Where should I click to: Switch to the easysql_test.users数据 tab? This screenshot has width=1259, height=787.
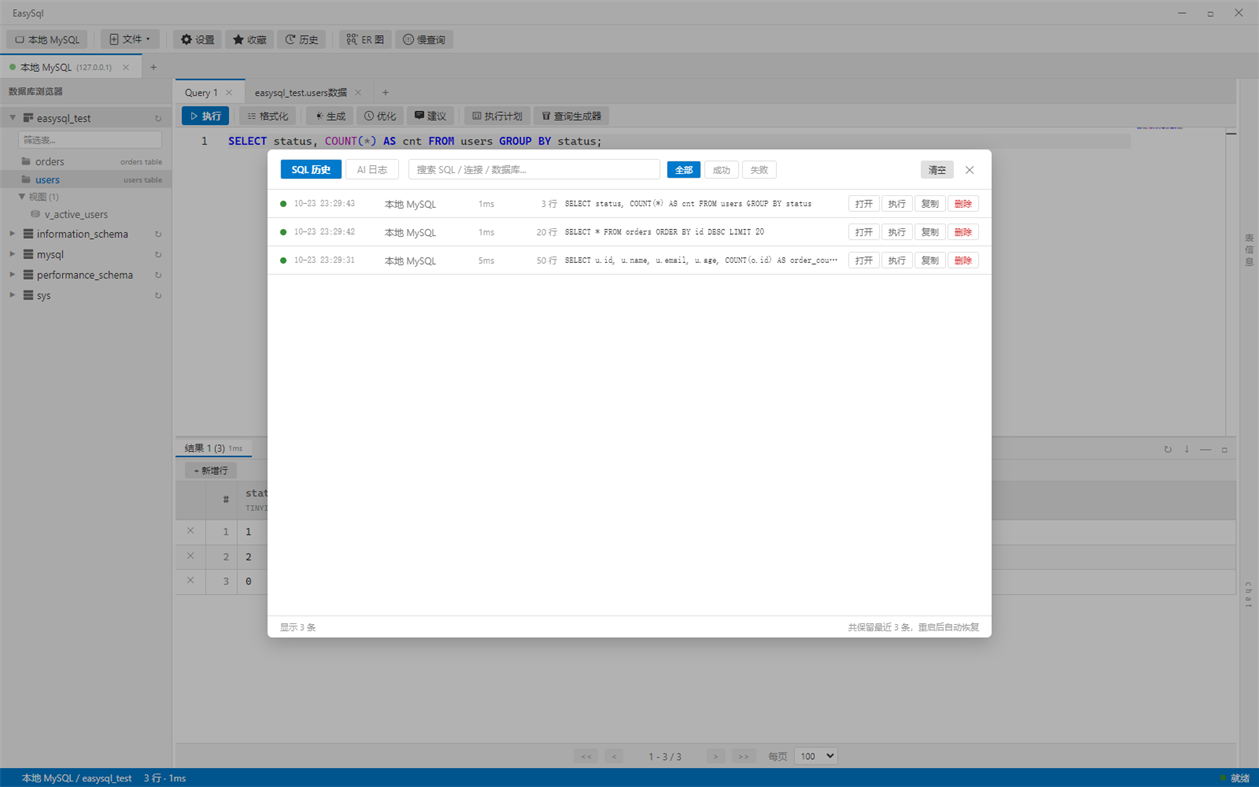coord(301,93)
